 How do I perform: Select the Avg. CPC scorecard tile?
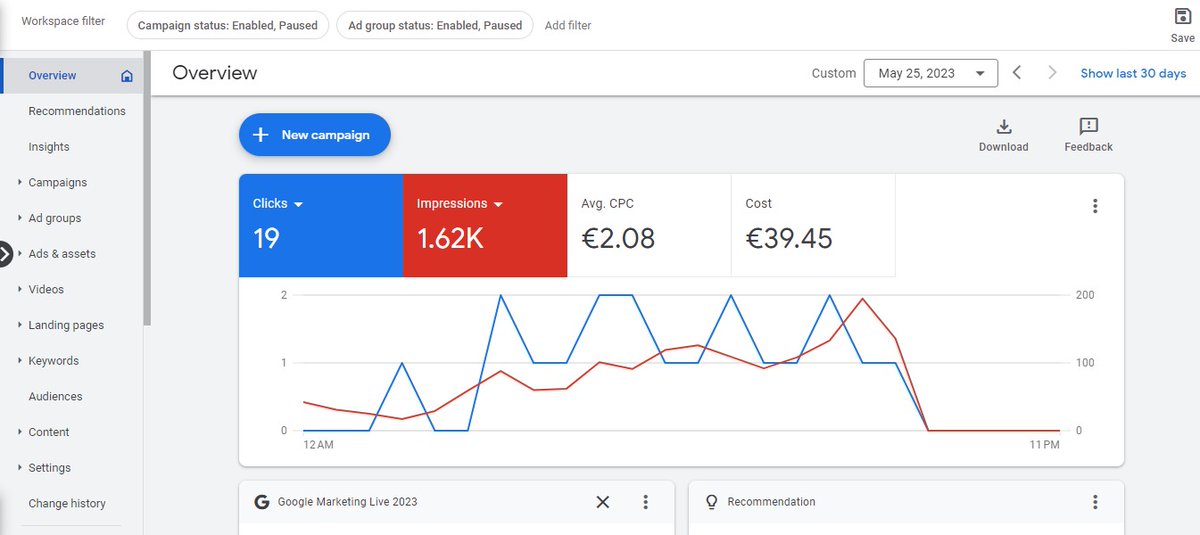click(649, 225)
